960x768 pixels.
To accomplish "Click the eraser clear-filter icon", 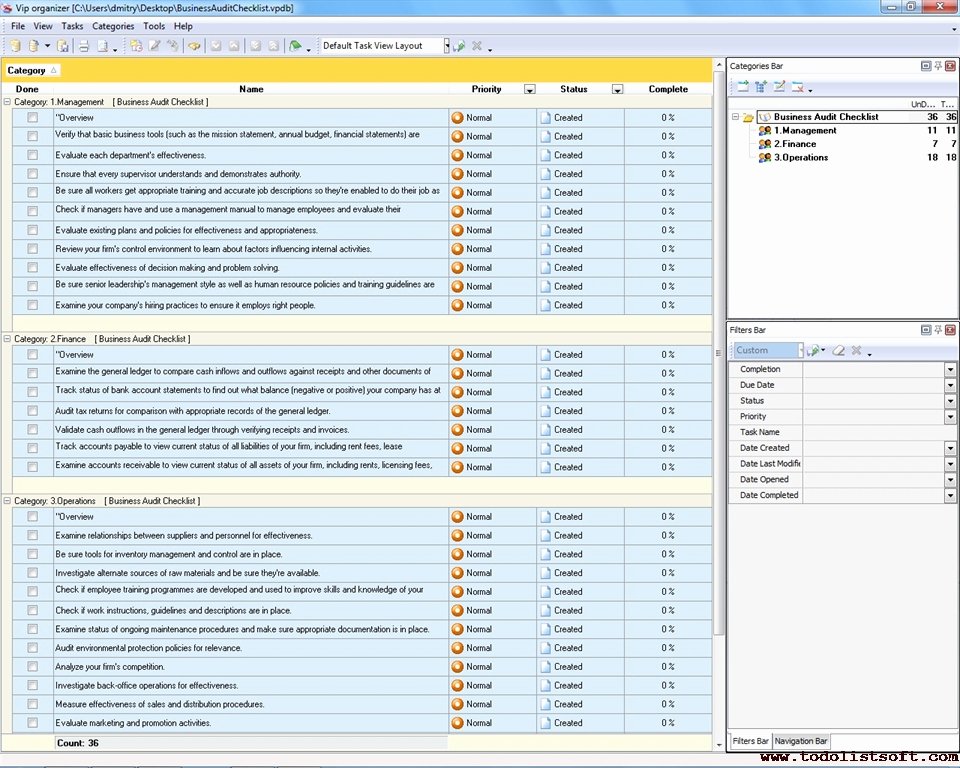I will point(839,350).
